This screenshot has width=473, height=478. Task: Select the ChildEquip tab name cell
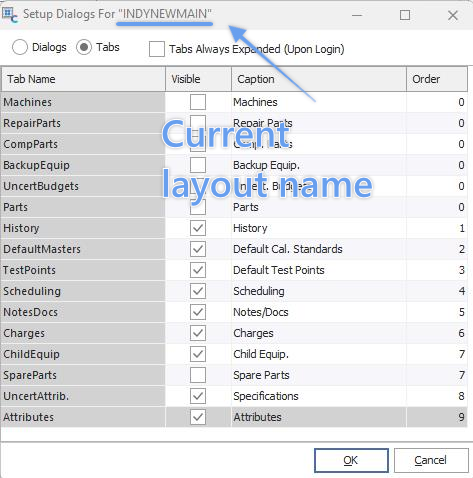coord(83,354)
